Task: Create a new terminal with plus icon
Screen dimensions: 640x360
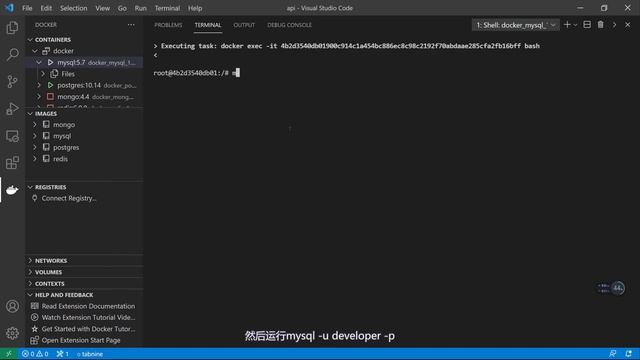Action: tap(567, 25)
